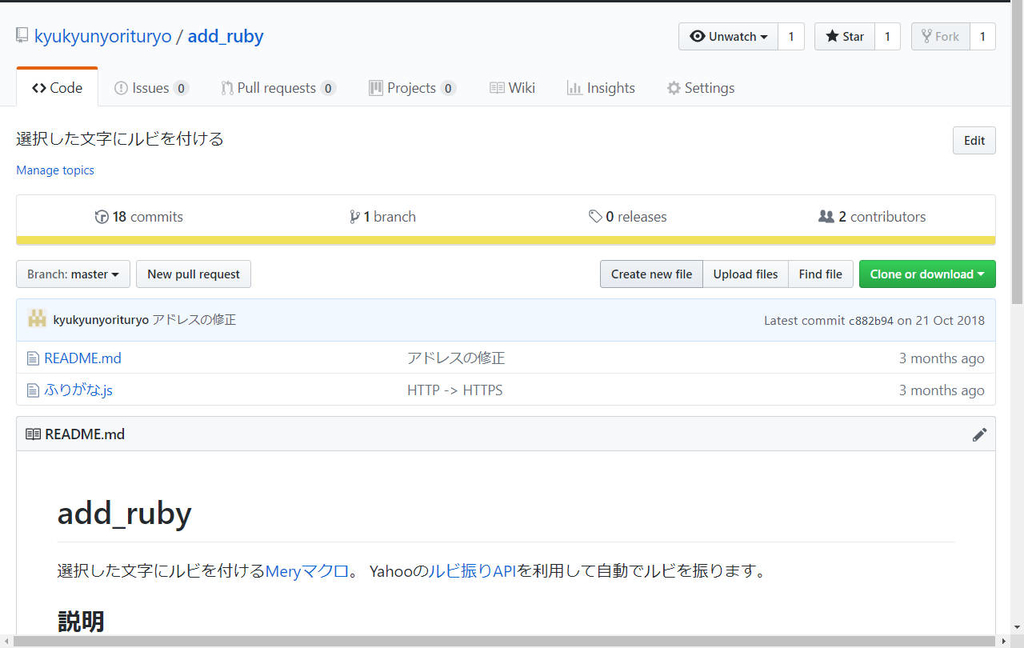
Task: Click kyukyunyorituryo's avatar in the commit bar
Action: pyautogui.click(x=37, y=319)
